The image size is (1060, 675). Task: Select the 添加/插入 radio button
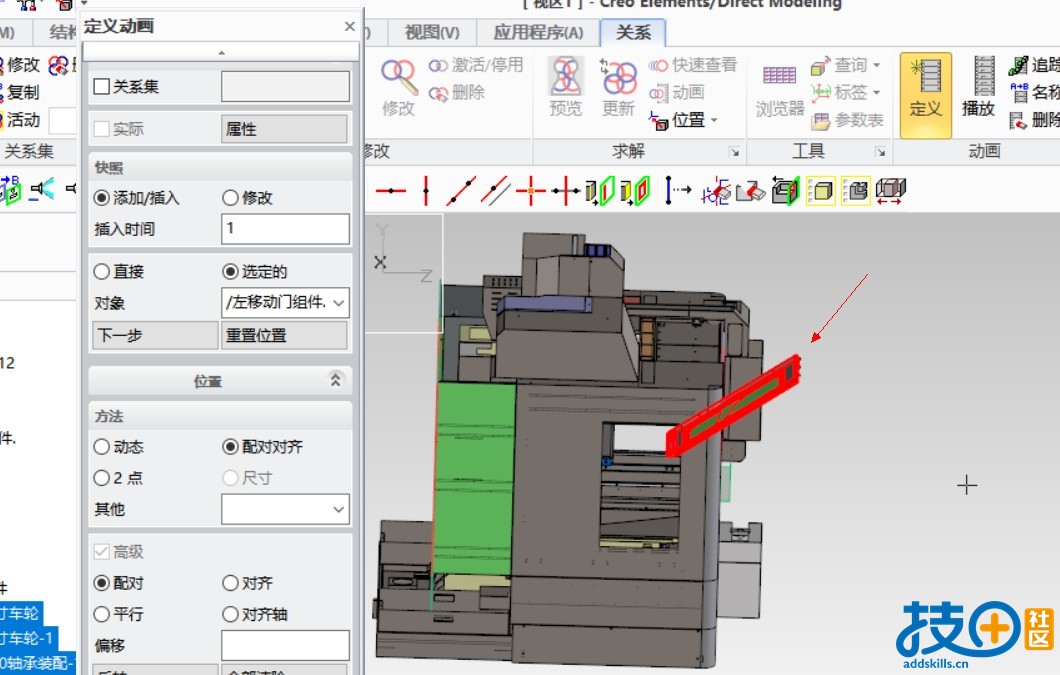coord(101,197)
